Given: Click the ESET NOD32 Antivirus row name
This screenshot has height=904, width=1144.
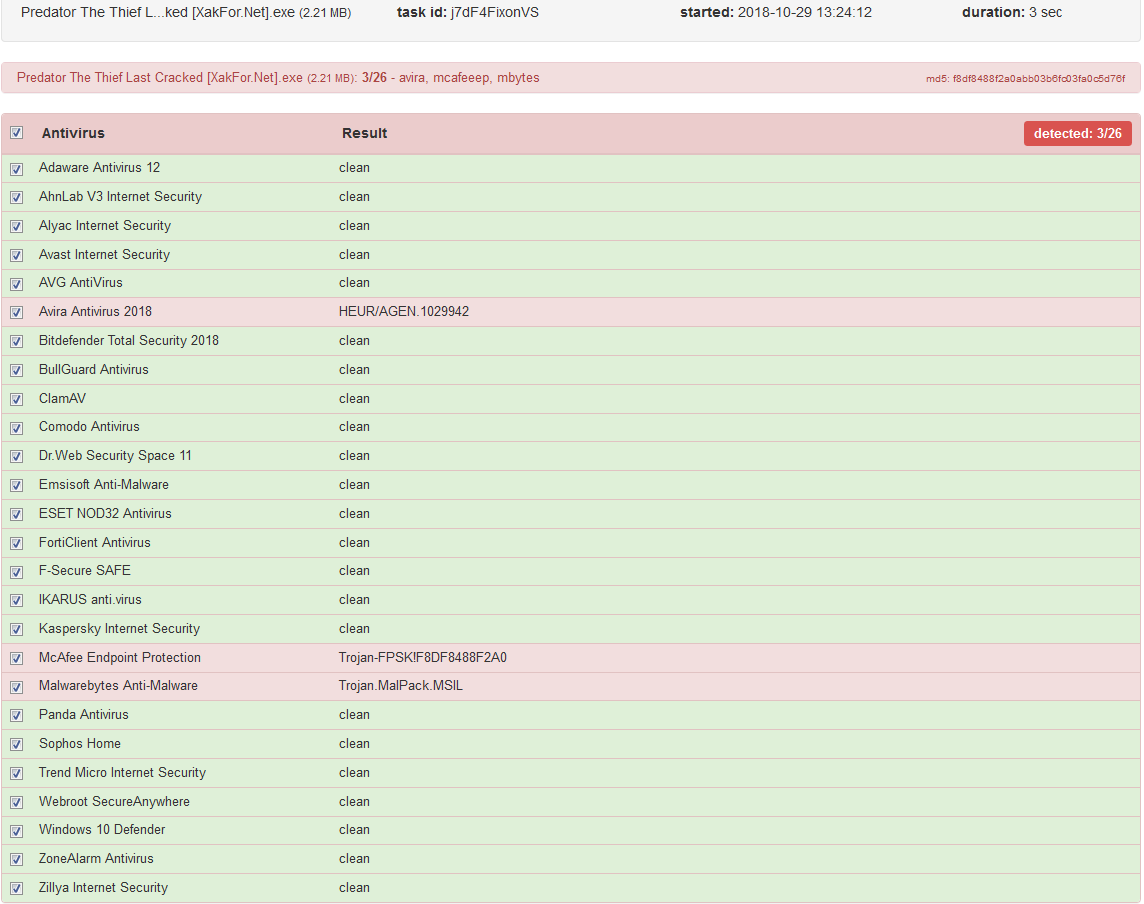Looking at the screenshot, I should tap(105, 514).
